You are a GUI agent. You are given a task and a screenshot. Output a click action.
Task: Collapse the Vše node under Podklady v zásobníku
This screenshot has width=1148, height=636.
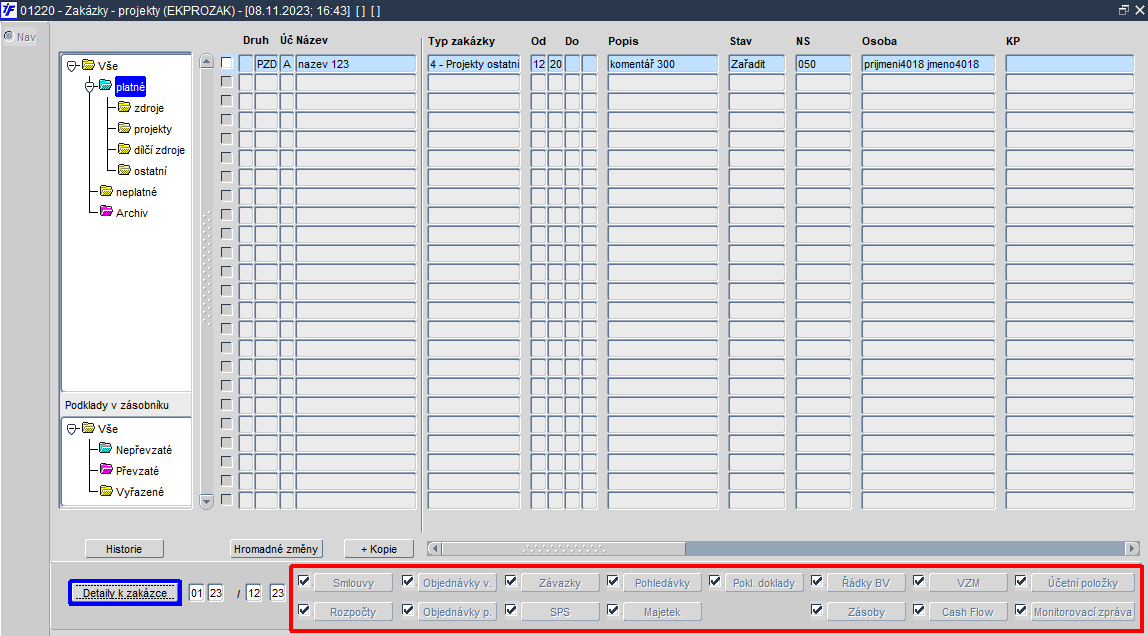click(72, 429)
